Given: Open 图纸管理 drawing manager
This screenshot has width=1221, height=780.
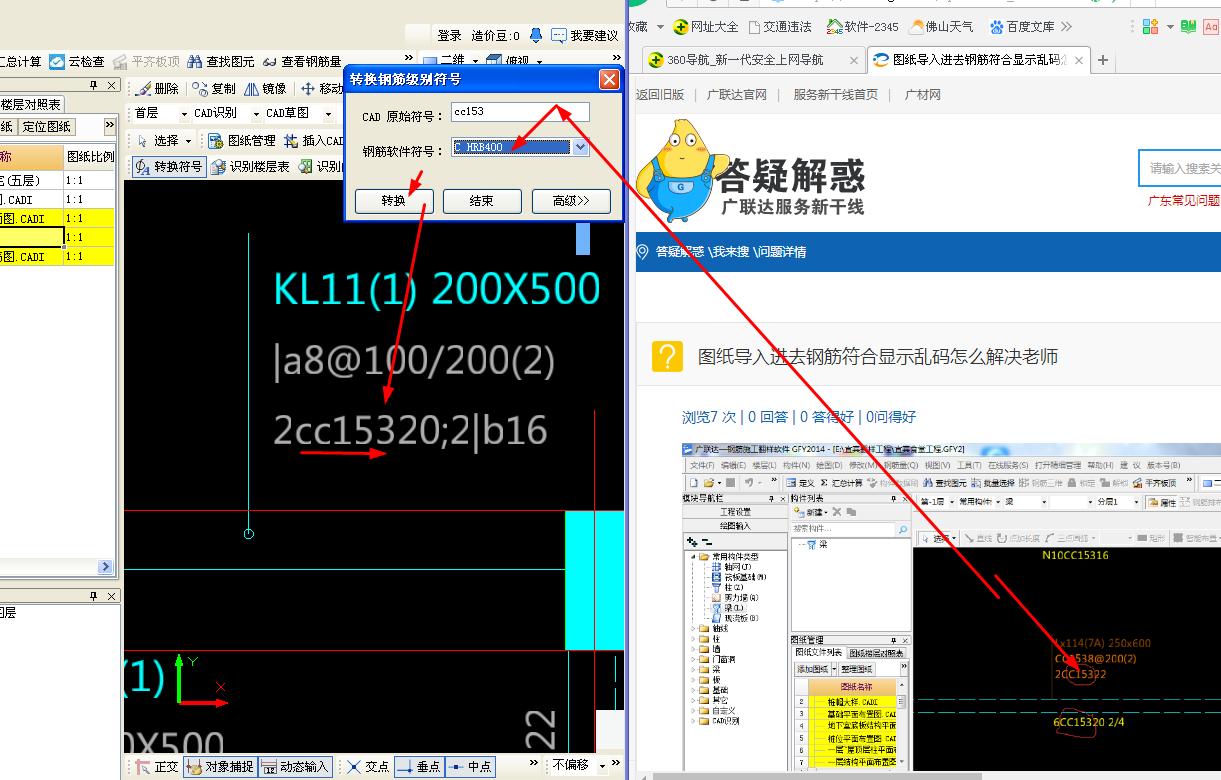Looking at the screenshot, I should (241, 141).
